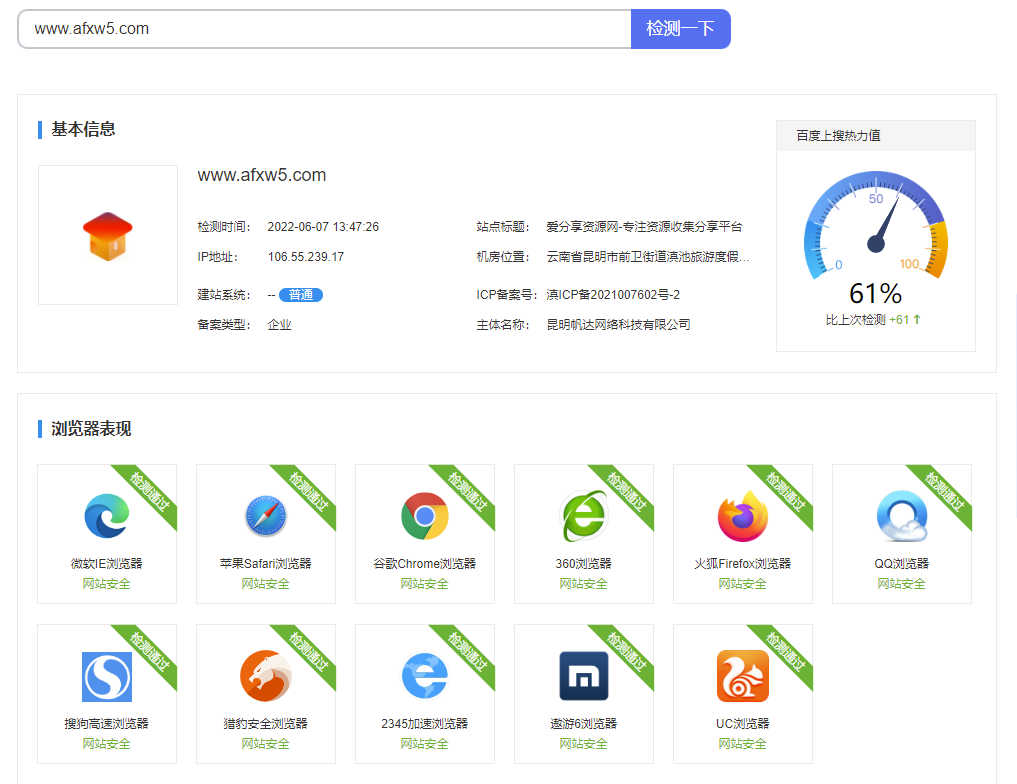Screen dimensions: 1017x784
Task: Select the 360浏览器 green icon
Action: 584,516
